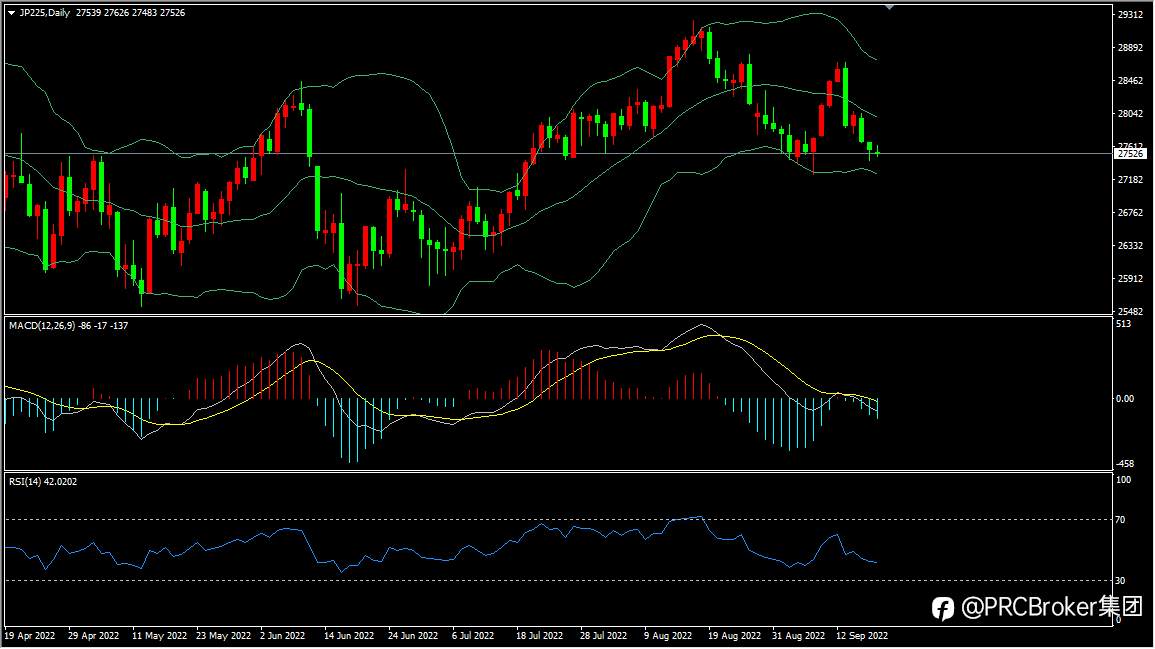The width and height of the screenshot is (1155, 649).
Task: Click date label 19 Apr 2022
Action: pyautogui.click(x=30, y=636)
